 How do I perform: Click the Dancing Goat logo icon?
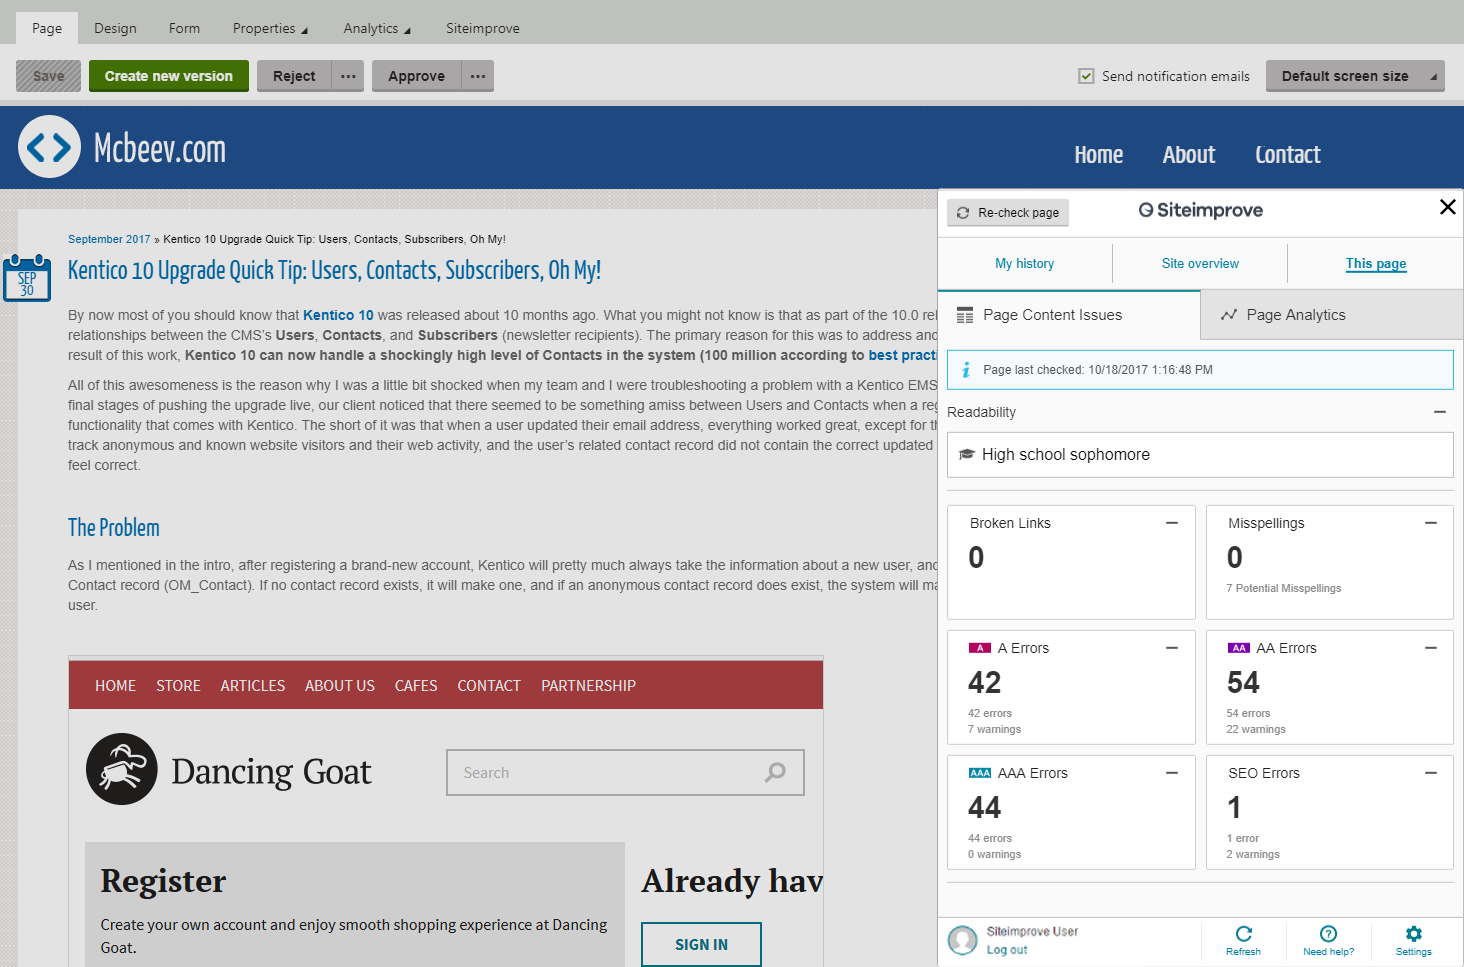122,769
